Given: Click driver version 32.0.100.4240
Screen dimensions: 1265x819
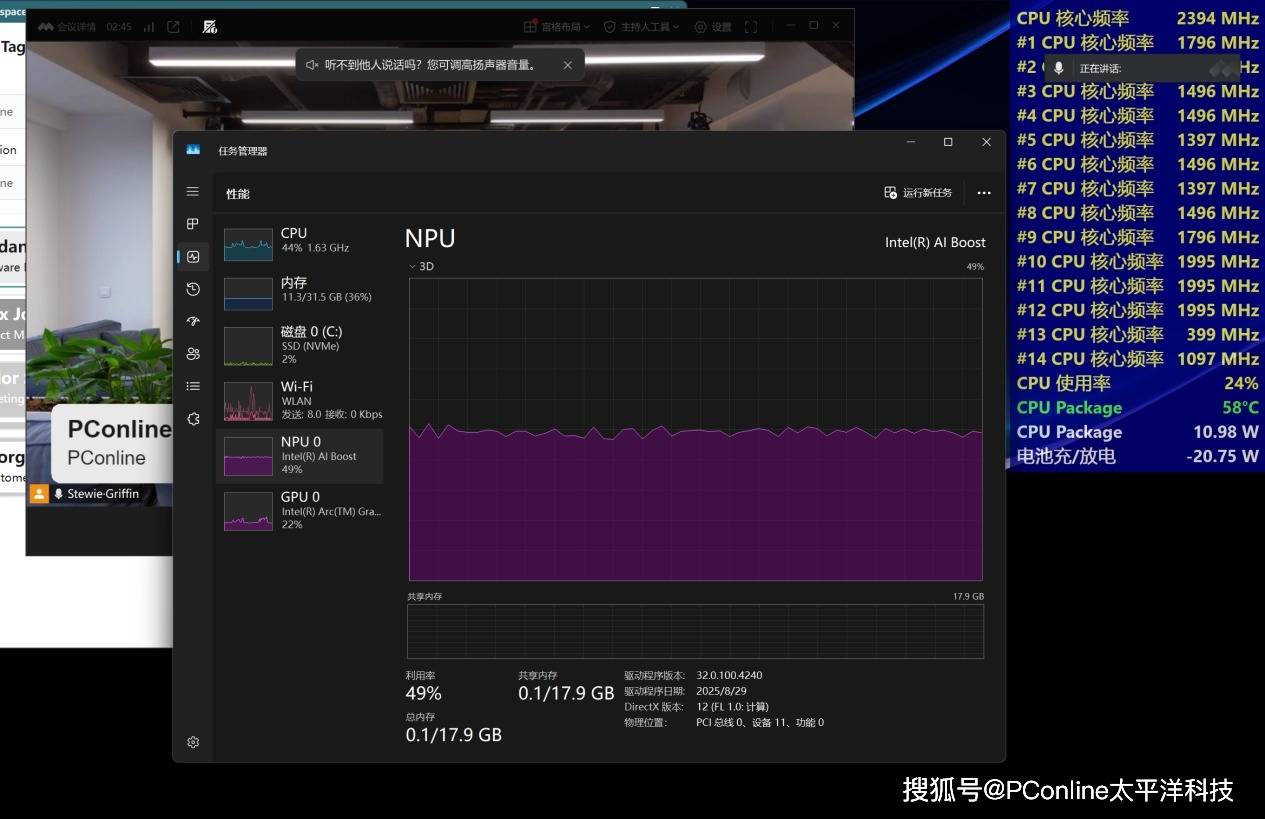Looking at the screenshot, I should 729,675.
